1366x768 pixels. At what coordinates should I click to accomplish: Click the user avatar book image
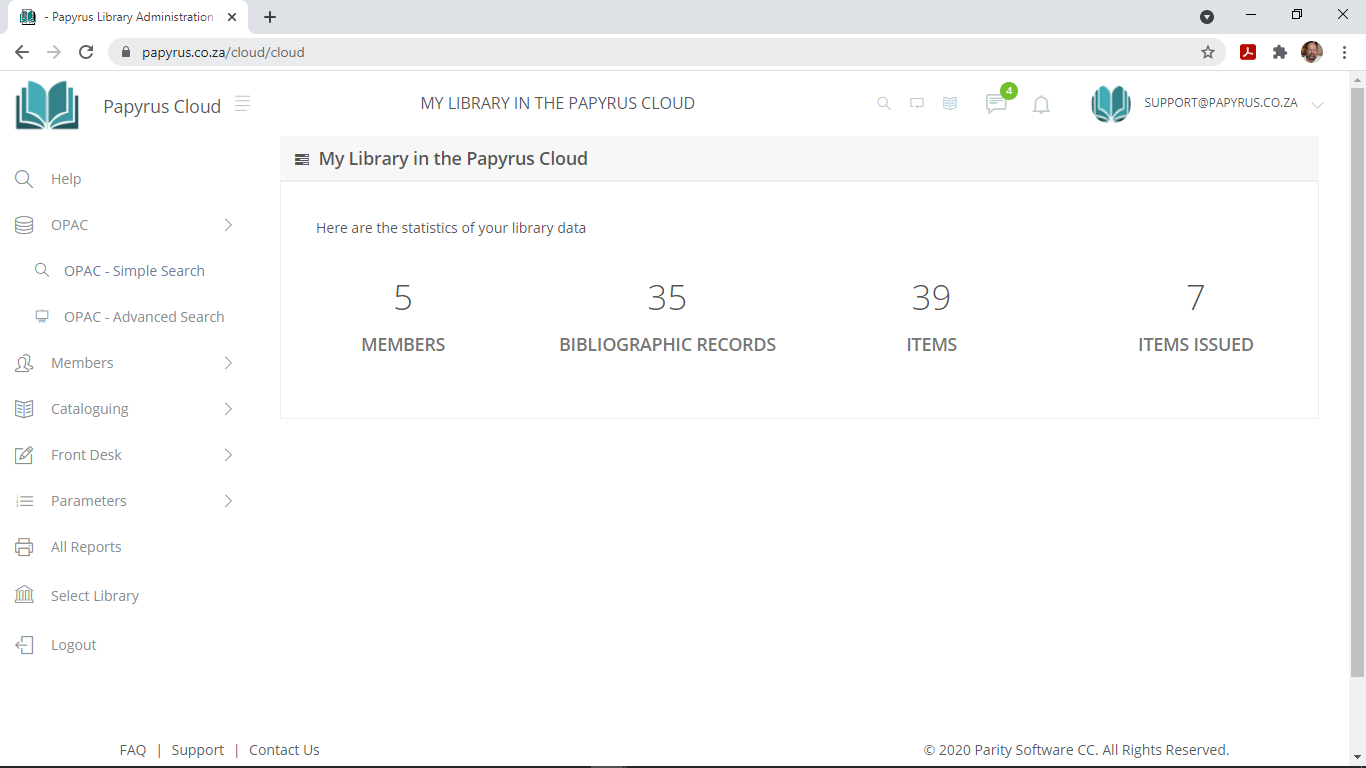coord(1111,104)
